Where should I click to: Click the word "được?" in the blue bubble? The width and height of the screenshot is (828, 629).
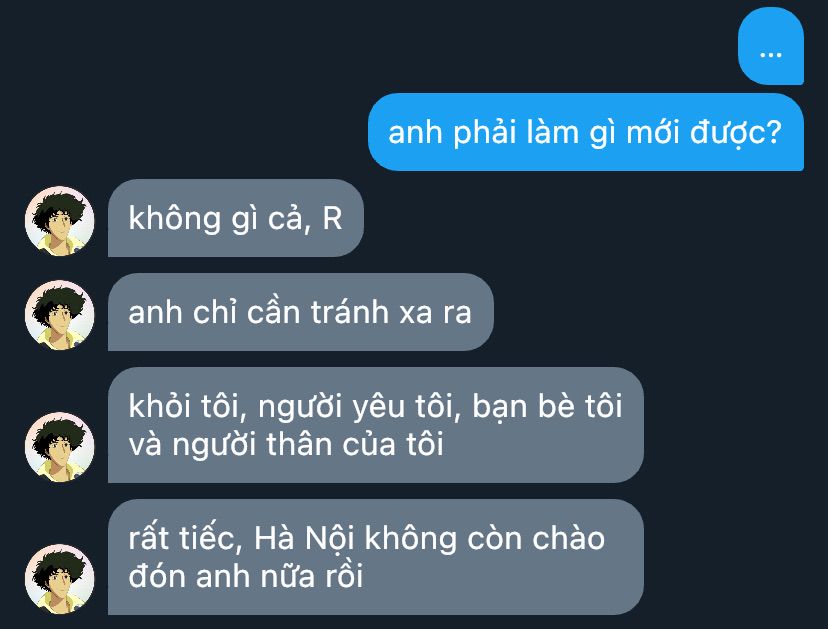tap(736, 133)
